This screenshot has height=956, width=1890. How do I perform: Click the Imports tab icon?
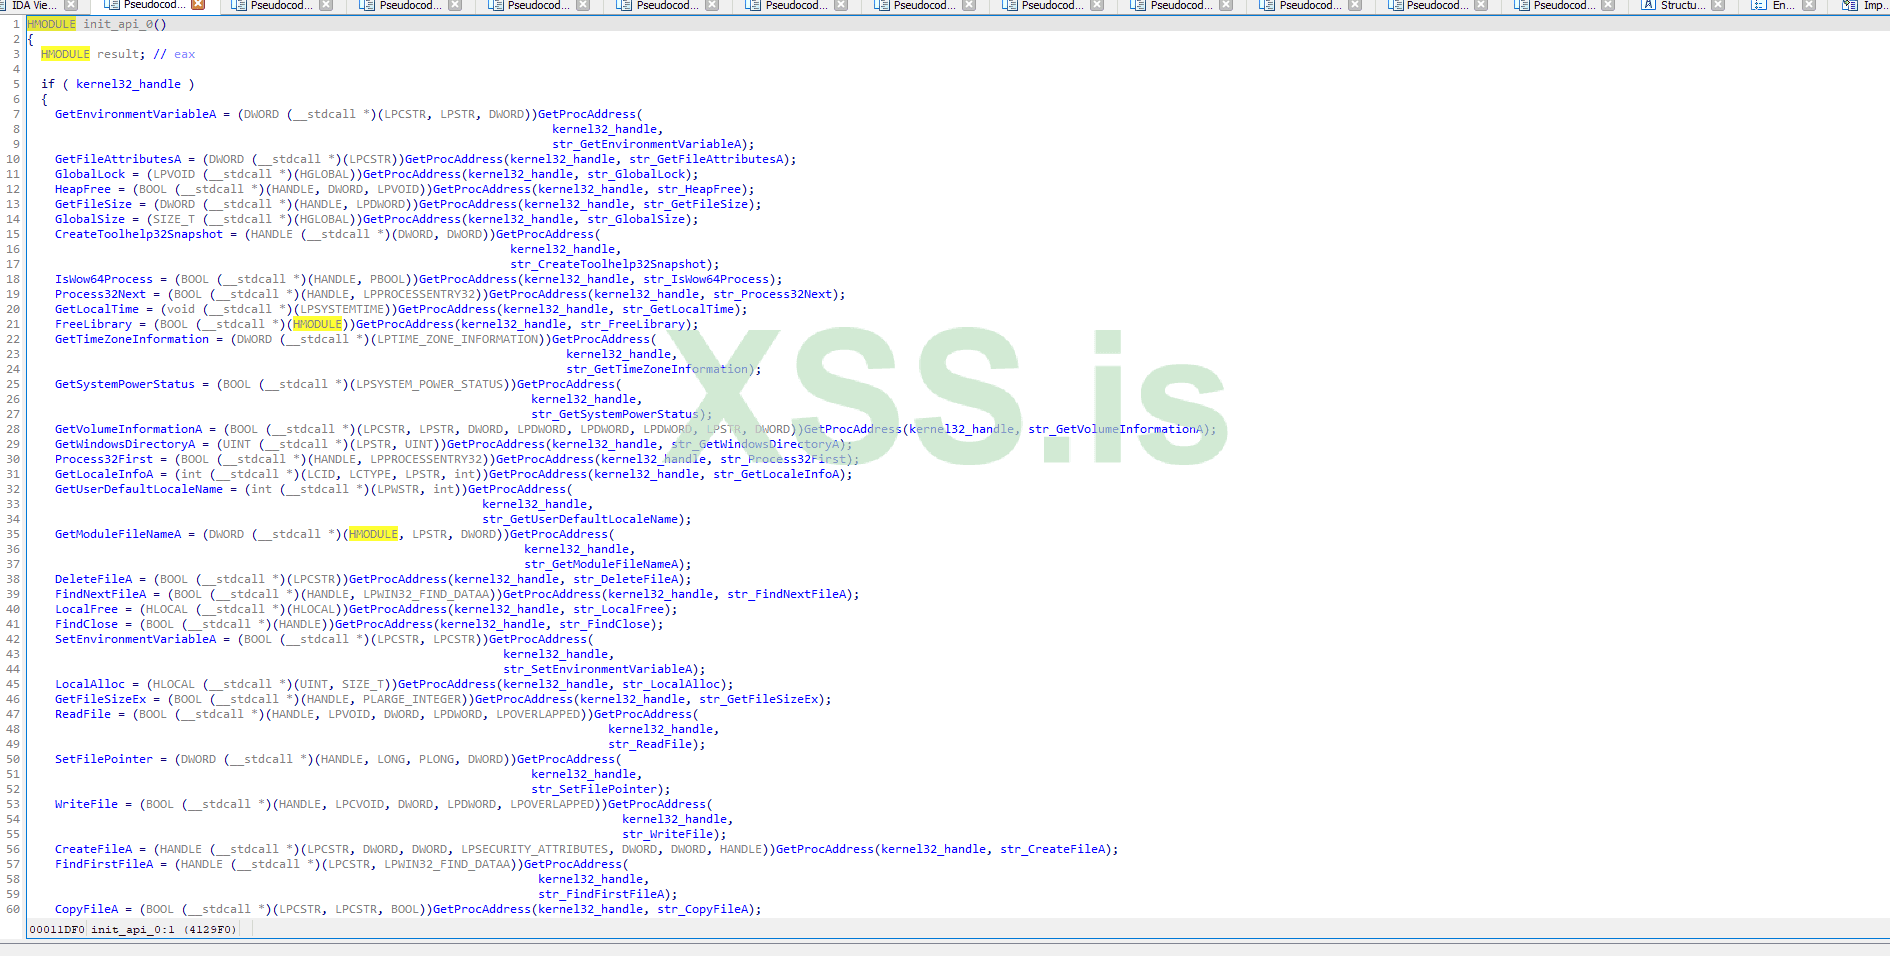pyautogui.click(x=1851, y=6)
